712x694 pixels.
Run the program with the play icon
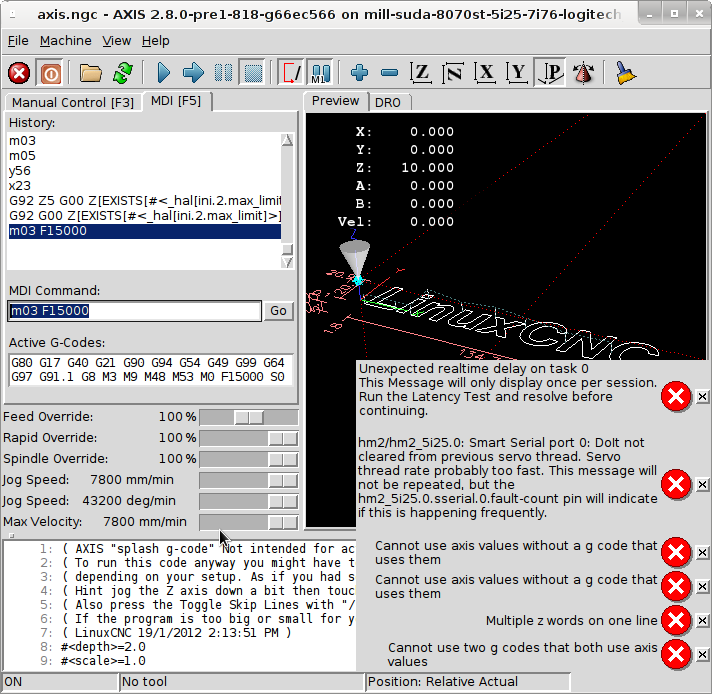click(163, 73)
